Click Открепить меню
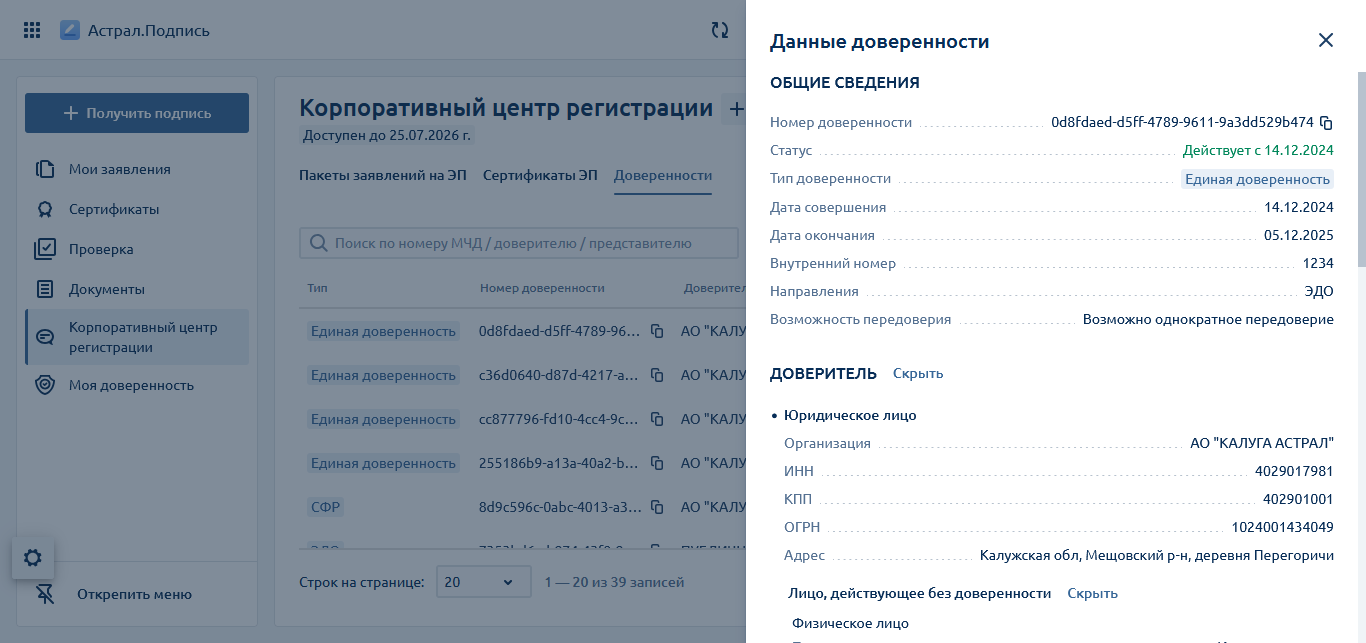 (x=134, y=594)
